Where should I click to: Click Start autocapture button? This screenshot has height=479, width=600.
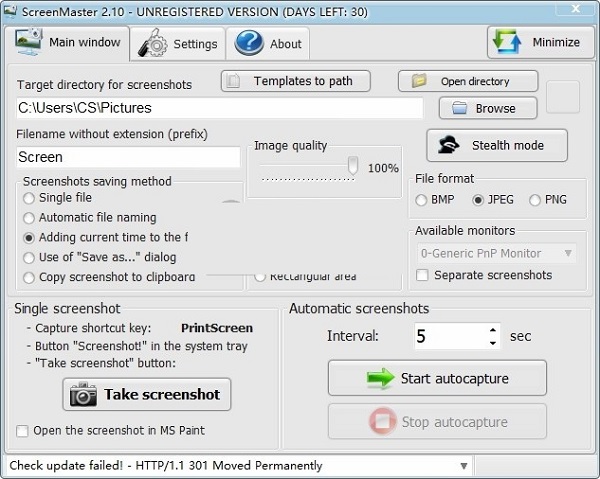(x=437, y=378)
